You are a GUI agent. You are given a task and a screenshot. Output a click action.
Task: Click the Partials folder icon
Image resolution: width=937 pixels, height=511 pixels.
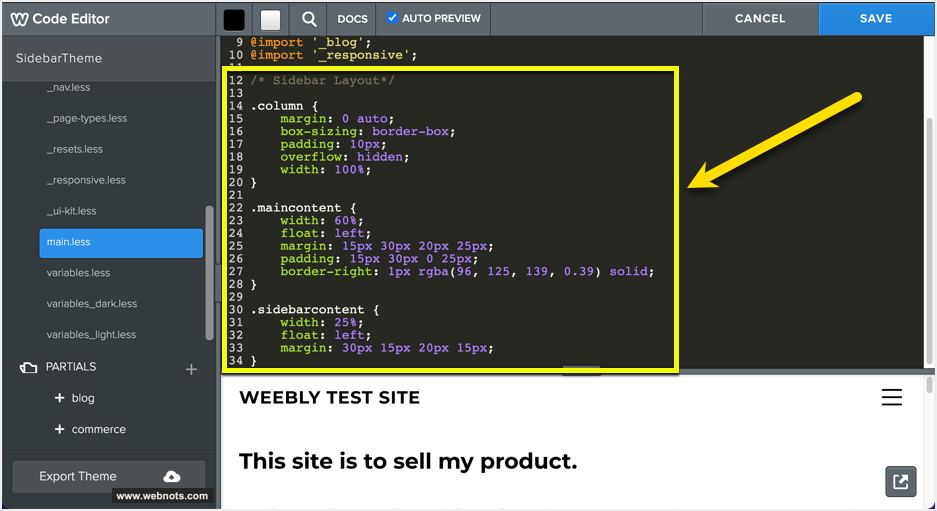pyautogui.click(x=28, y=368)
